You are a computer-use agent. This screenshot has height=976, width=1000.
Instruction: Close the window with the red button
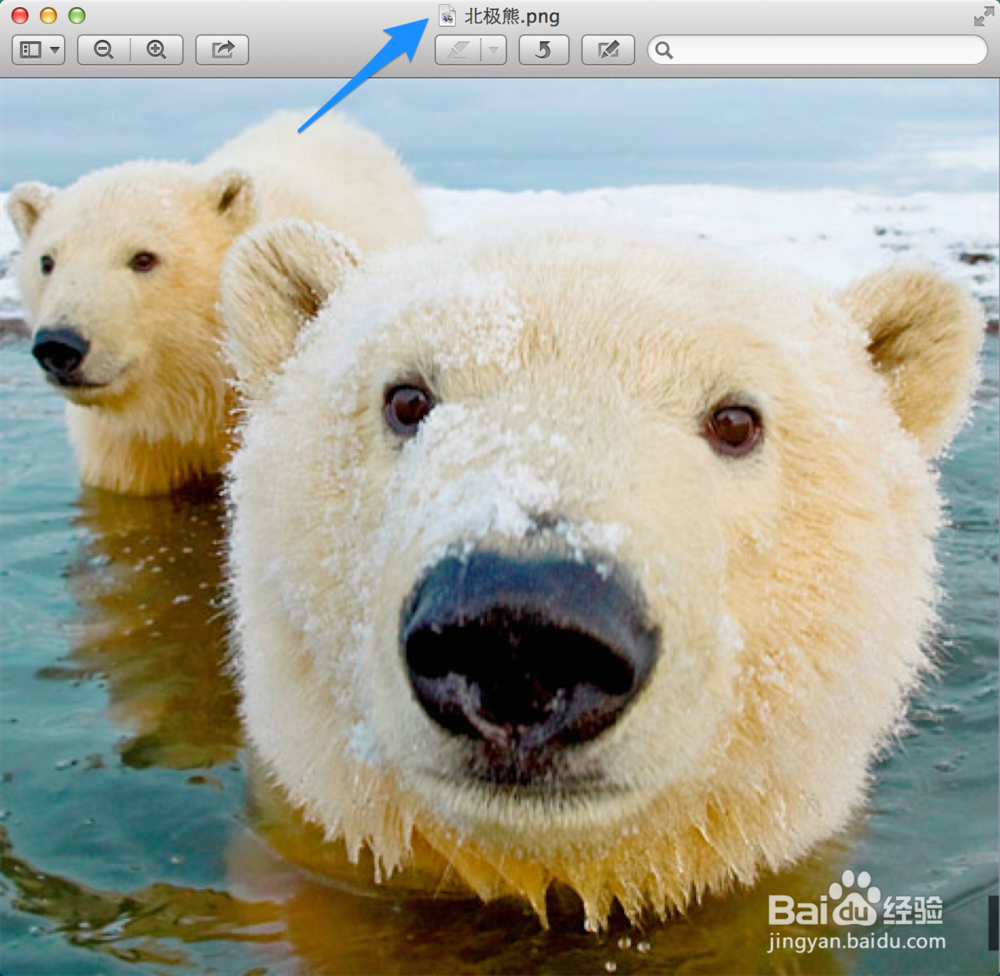click(x=20, y=15)
